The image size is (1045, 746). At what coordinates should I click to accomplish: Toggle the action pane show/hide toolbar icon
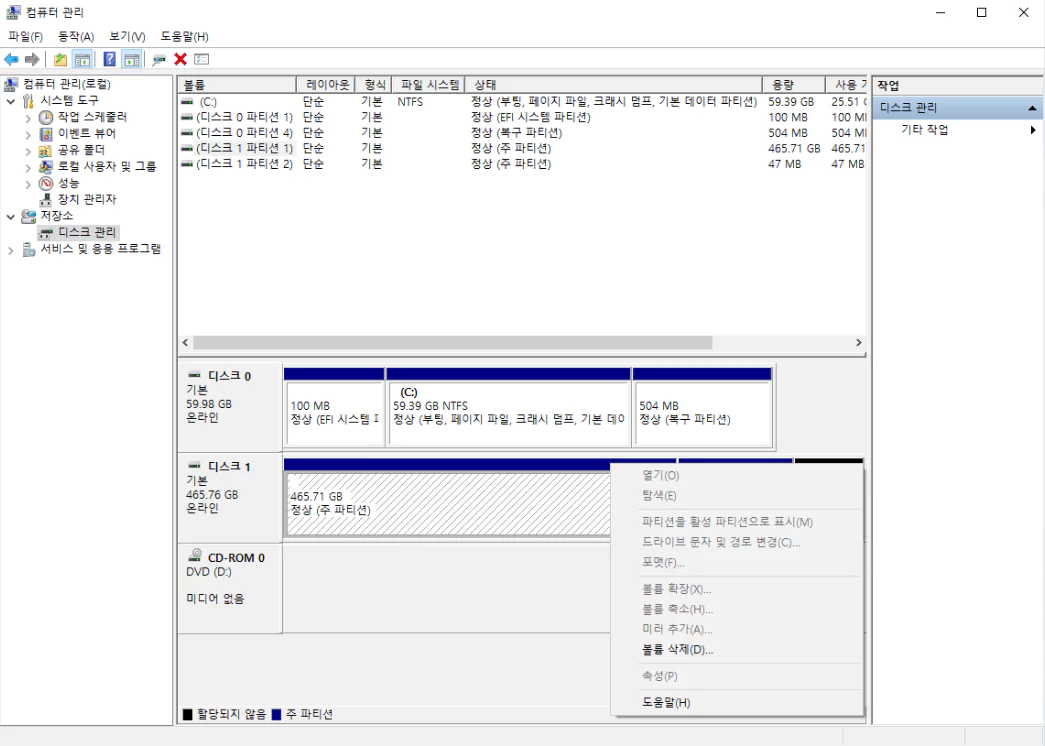pos(132,59)
